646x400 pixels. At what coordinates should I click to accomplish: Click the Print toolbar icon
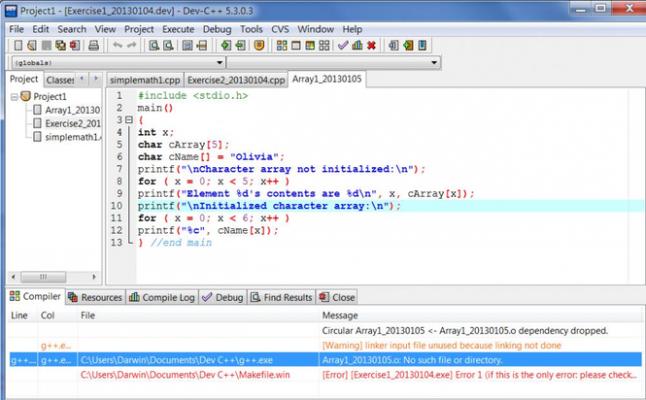(94, 45)
